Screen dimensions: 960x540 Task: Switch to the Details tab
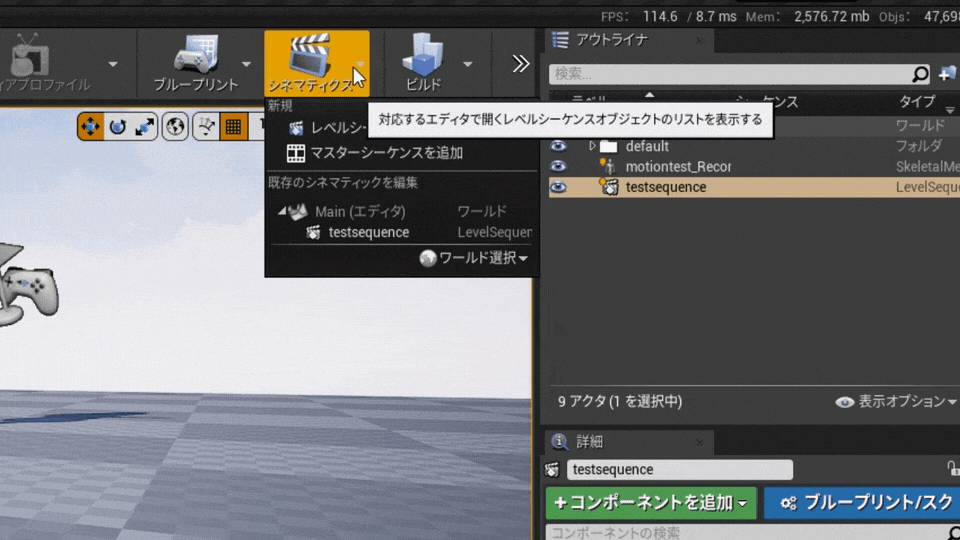point(629,442)
